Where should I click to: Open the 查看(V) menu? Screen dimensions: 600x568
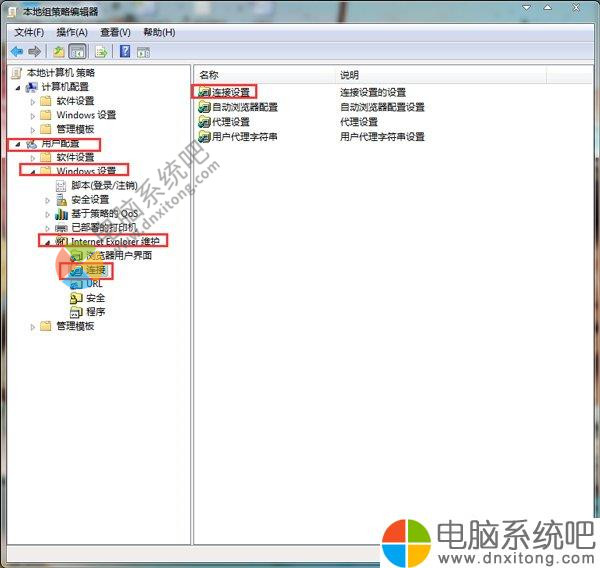pyautogui.click(x=115, y=32)
